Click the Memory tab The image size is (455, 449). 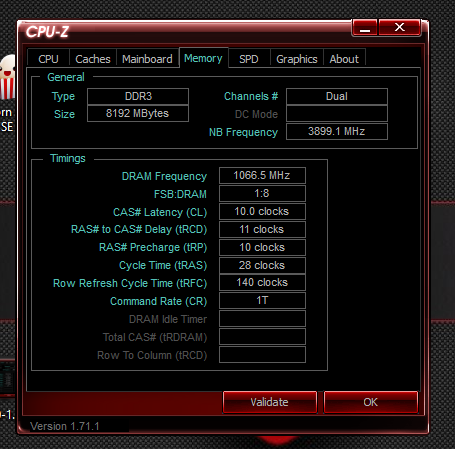(203, 58)
